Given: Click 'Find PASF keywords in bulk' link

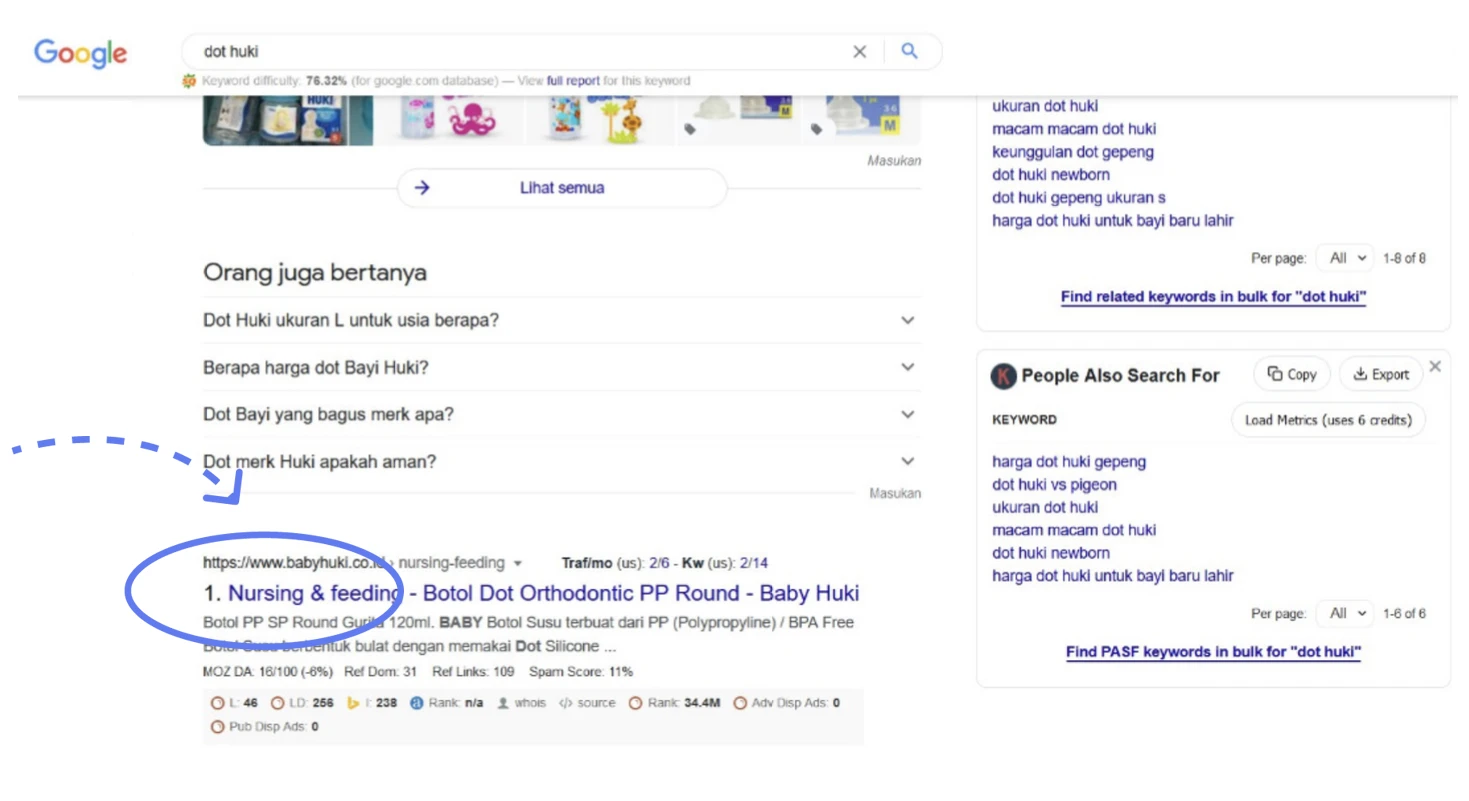Looking at the screenshot, I should click(1213, 652).
